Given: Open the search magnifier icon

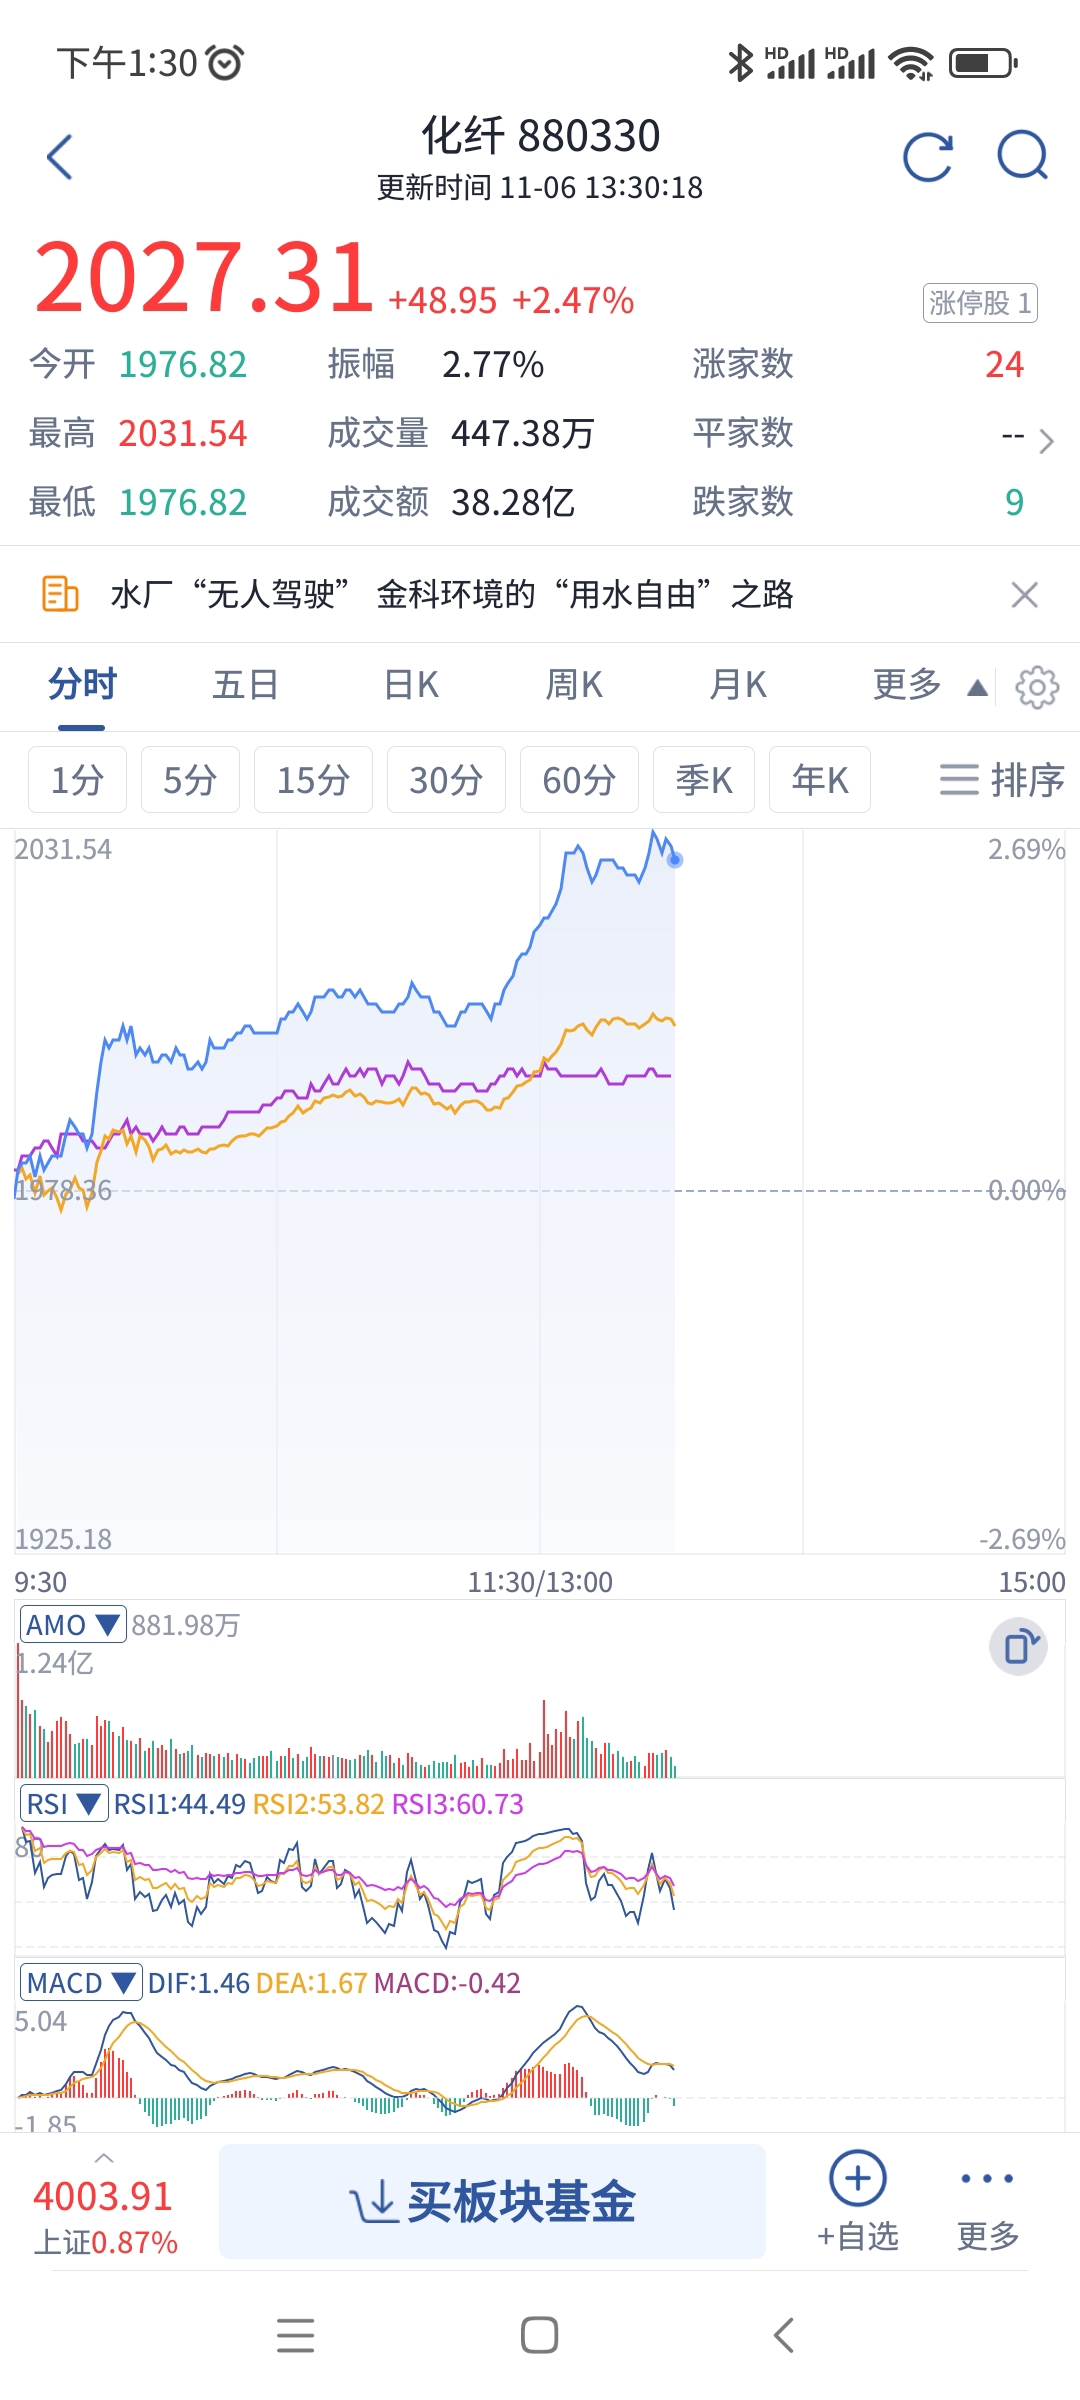Looking at the screenshot, I should click(x=1022, y=157).
